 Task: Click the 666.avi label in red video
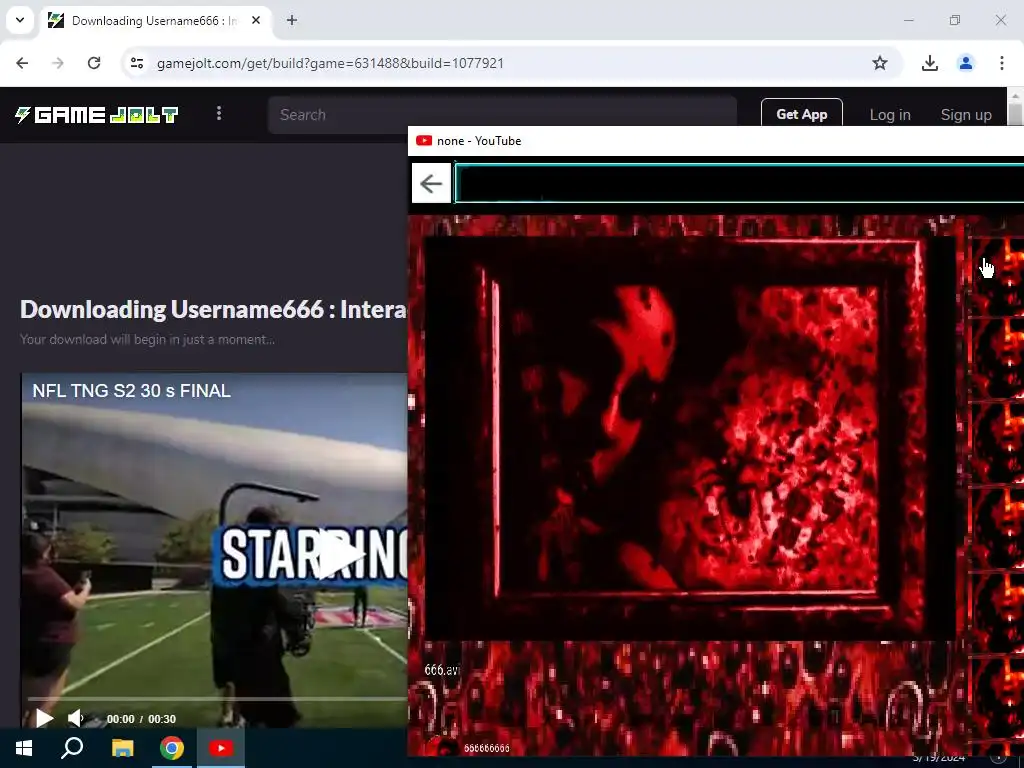tap(442, 670)
